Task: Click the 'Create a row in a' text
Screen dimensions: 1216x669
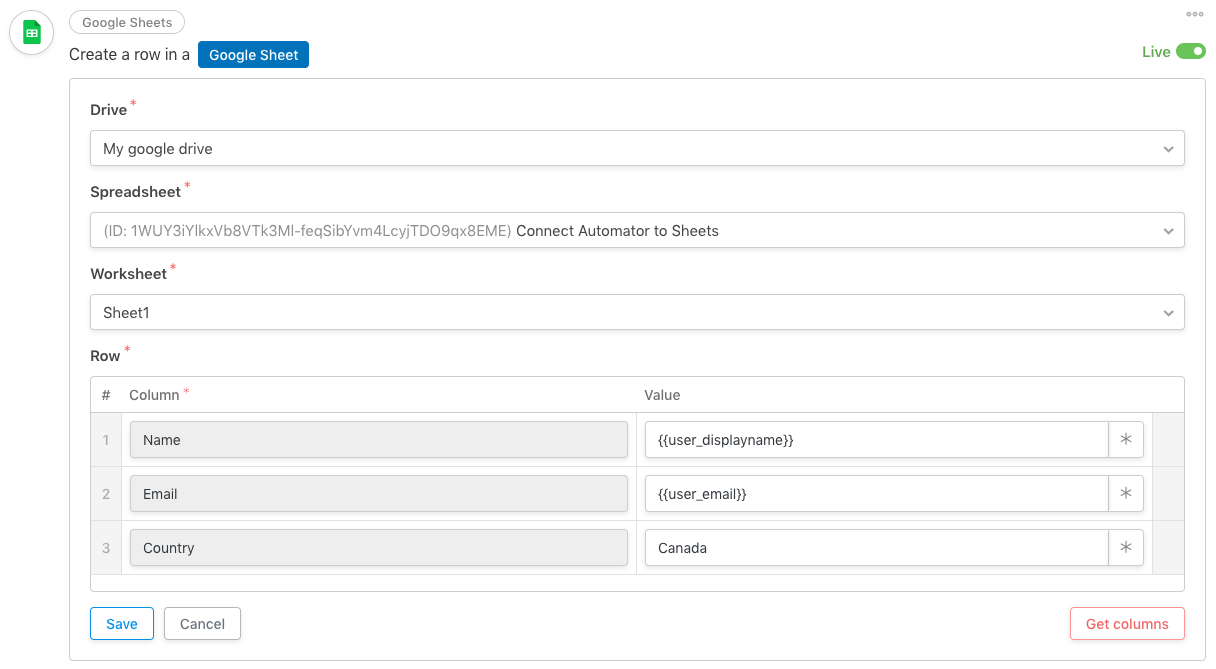Action: [x=129, y=54]
